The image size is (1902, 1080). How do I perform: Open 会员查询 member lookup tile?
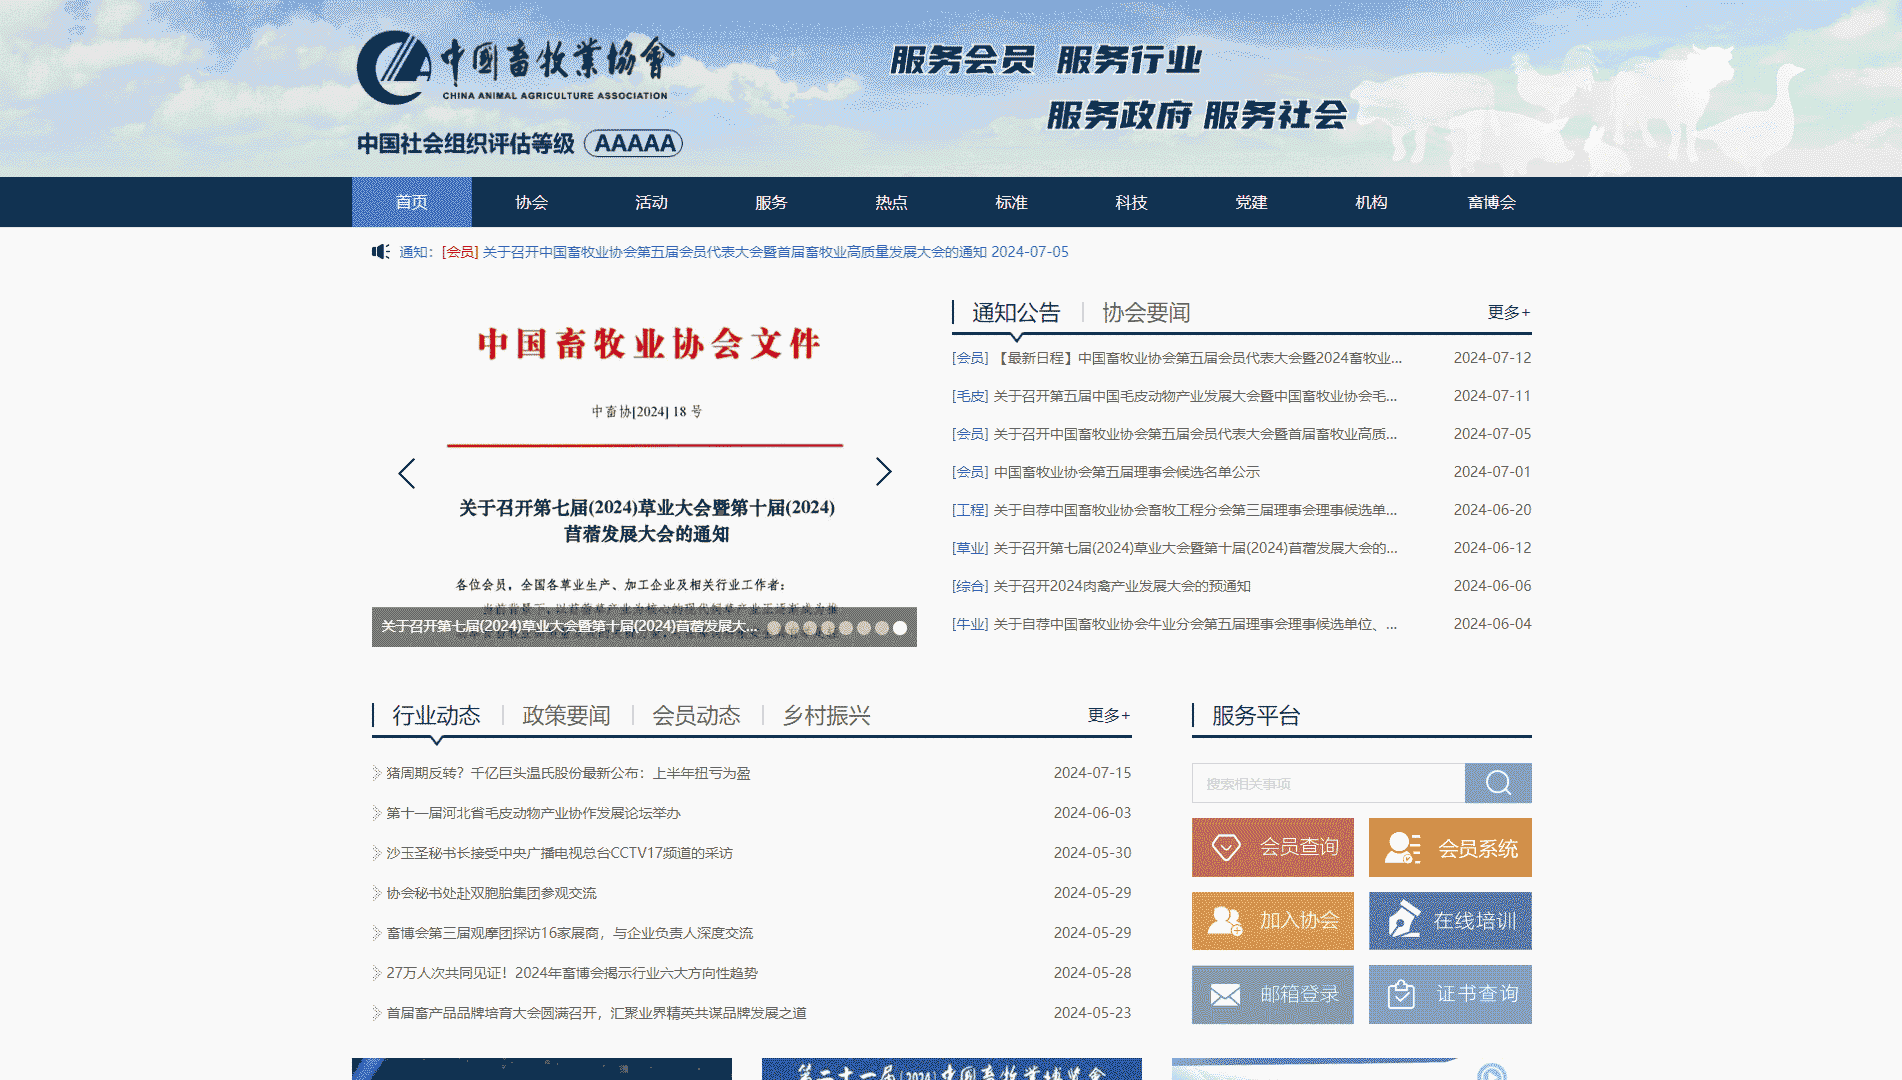click(1273, 847)
